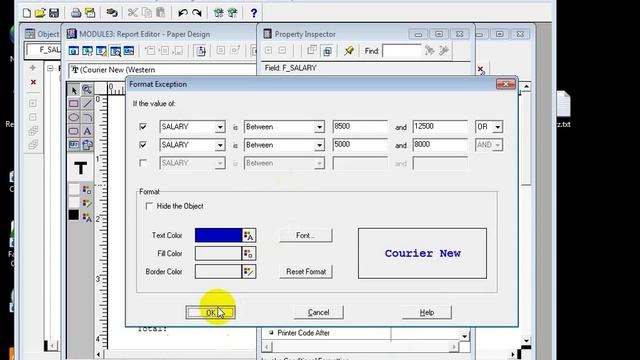The width and height of the screenshot is (640, 360).
Task: Open the Courier New font name dropdown
Action: [x=162, y=70]
